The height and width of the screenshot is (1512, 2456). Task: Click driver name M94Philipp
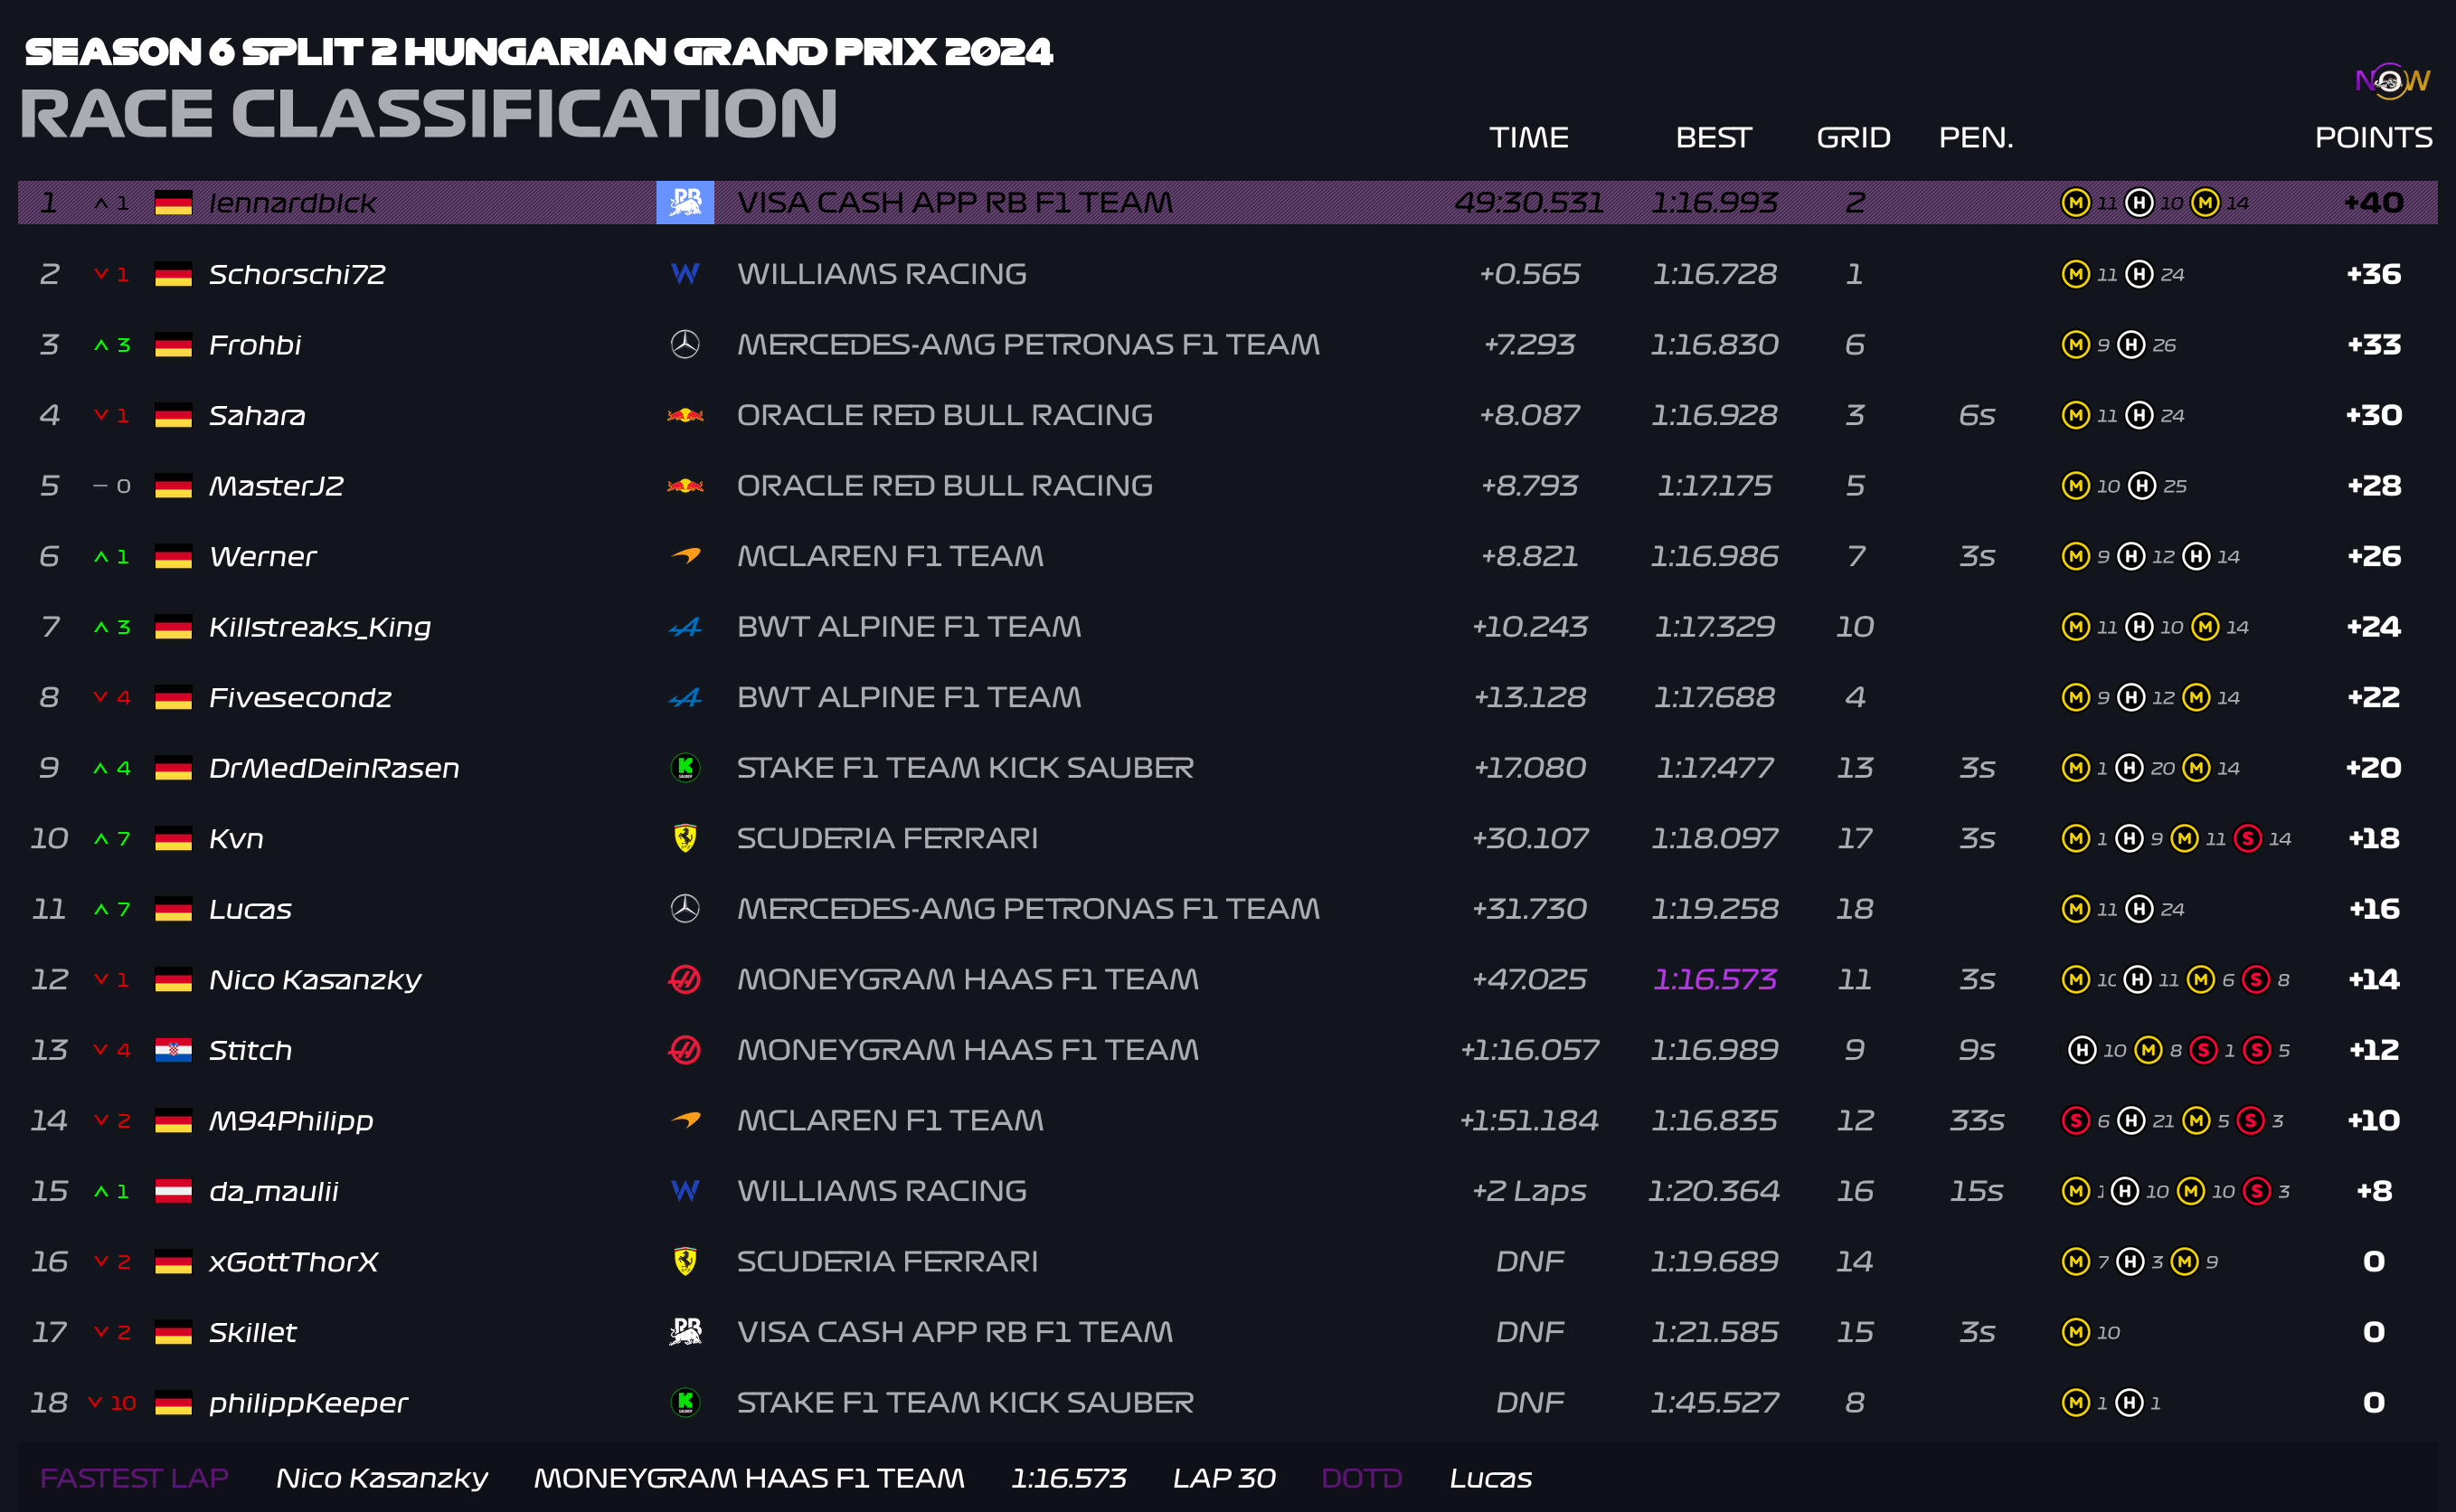(291, 1121)
